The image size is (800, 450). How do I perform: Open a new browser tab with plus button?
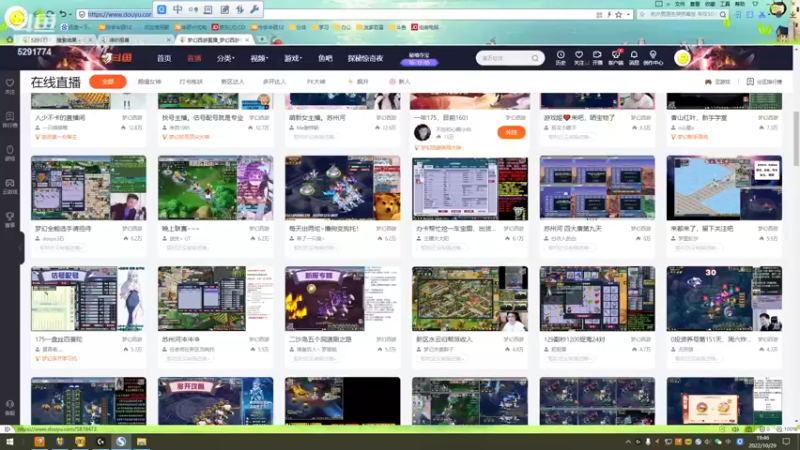262,39
